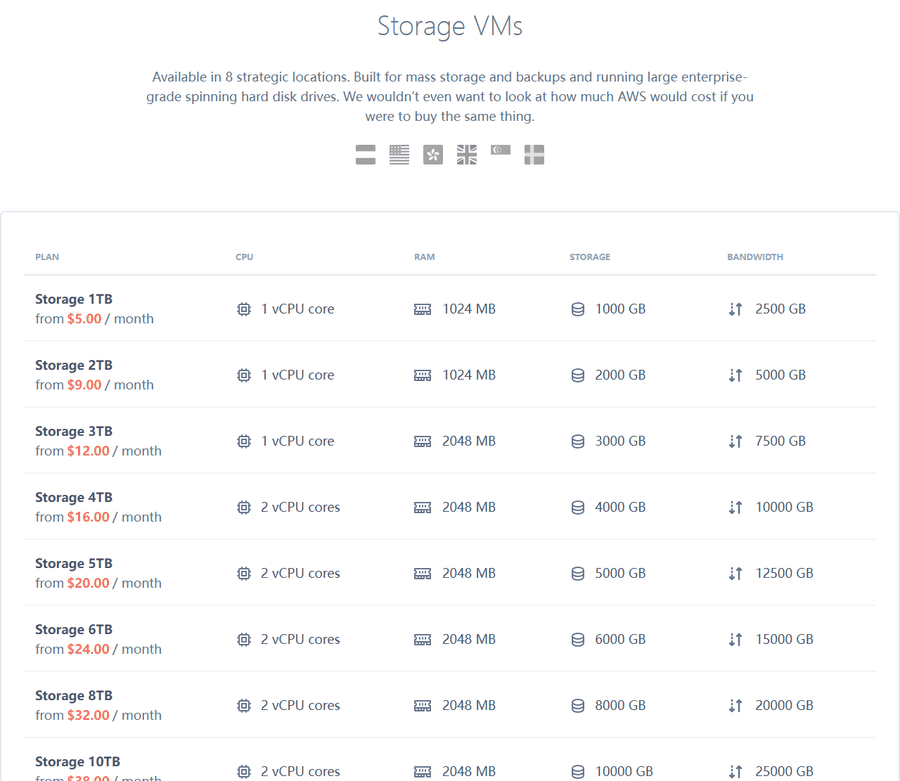900x781 pixels.
Task: Click the RAM icon in Storage 1TB row
Action: click(422, 310)
